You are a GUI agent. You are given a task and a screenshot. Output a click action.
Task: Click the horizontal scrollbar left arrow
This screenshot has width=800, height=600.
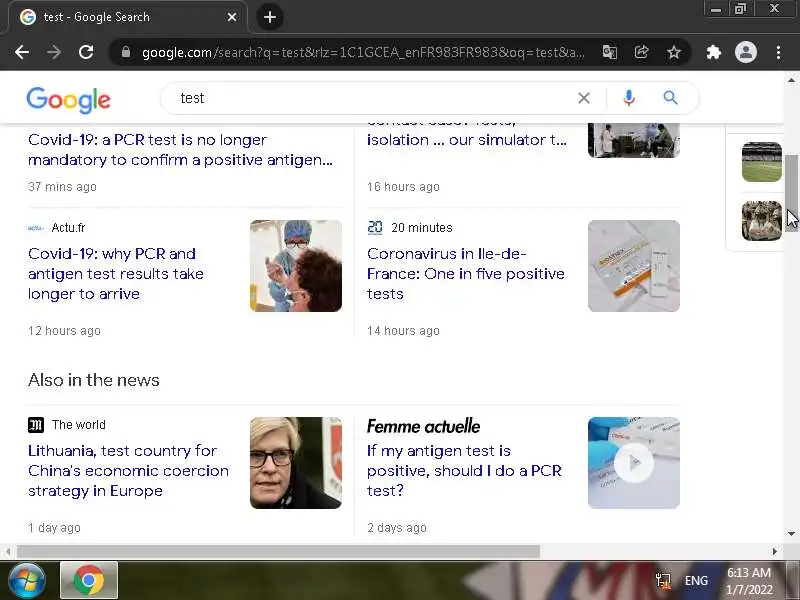[x=8, y=552]
